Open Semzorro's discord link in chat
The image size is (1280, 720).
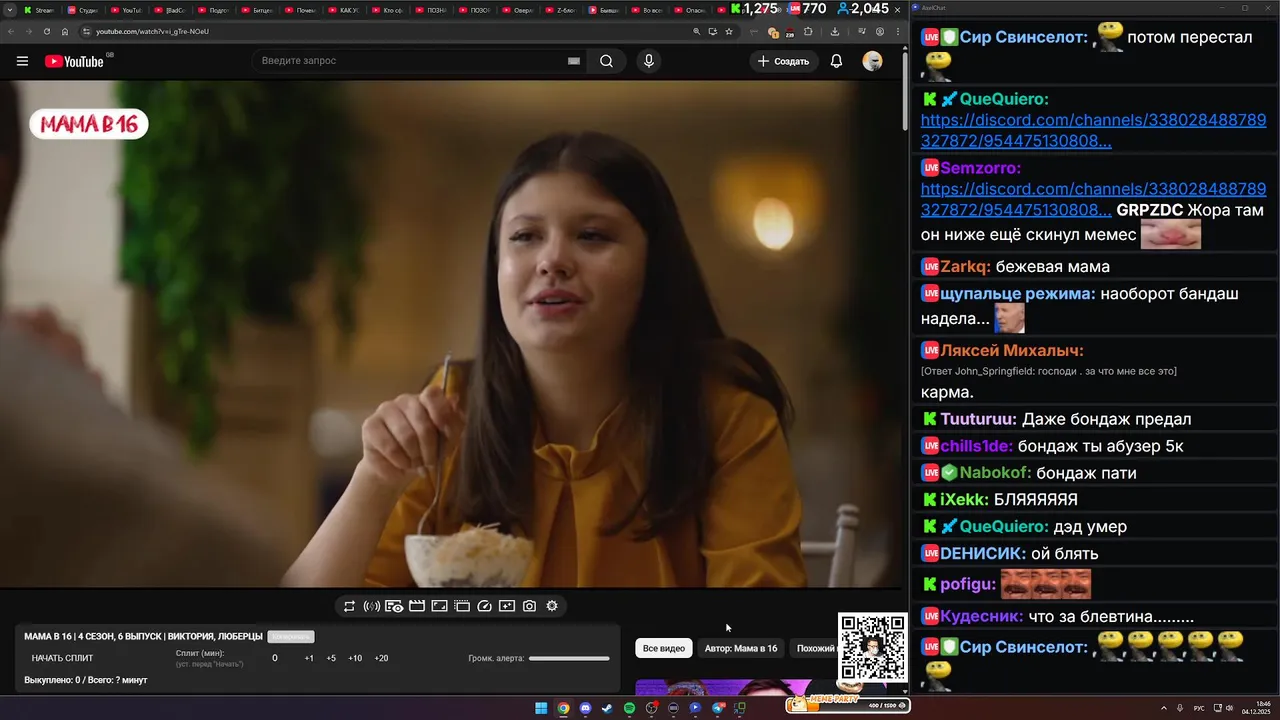click(x=1093, y=199)
